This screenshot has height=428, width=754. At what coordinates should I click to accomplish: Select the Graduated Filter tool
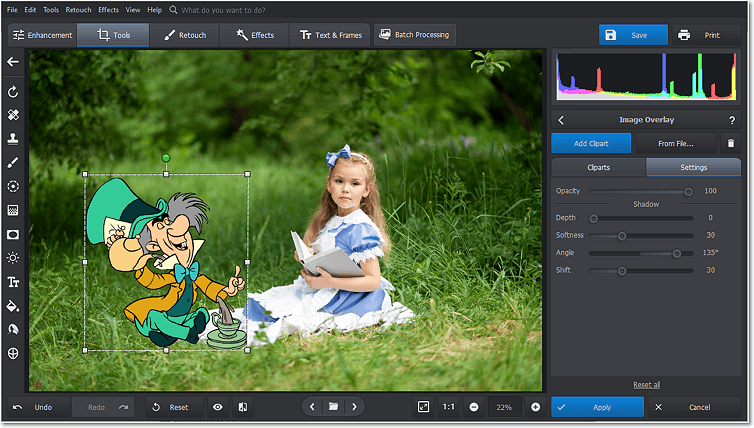13,210
